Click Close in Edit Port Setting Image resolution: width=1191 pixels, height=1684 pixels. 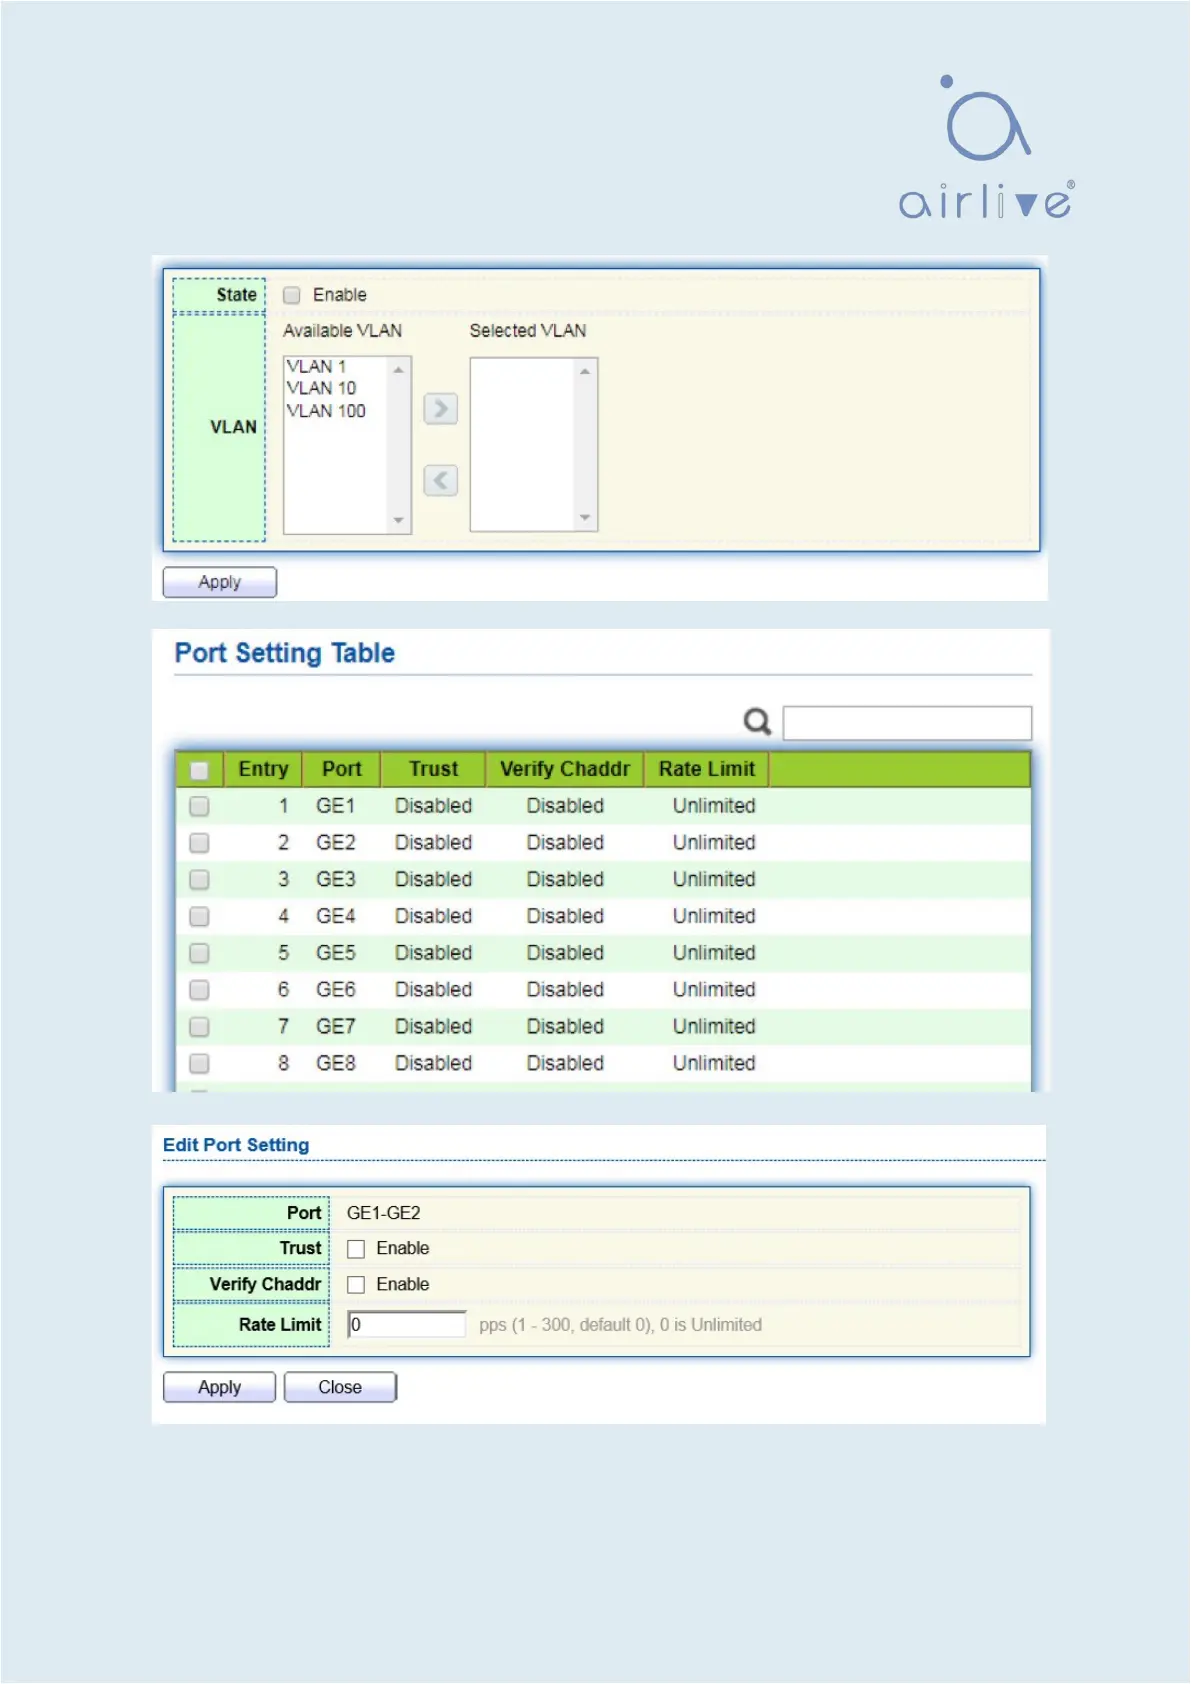tap(340, 1387)
